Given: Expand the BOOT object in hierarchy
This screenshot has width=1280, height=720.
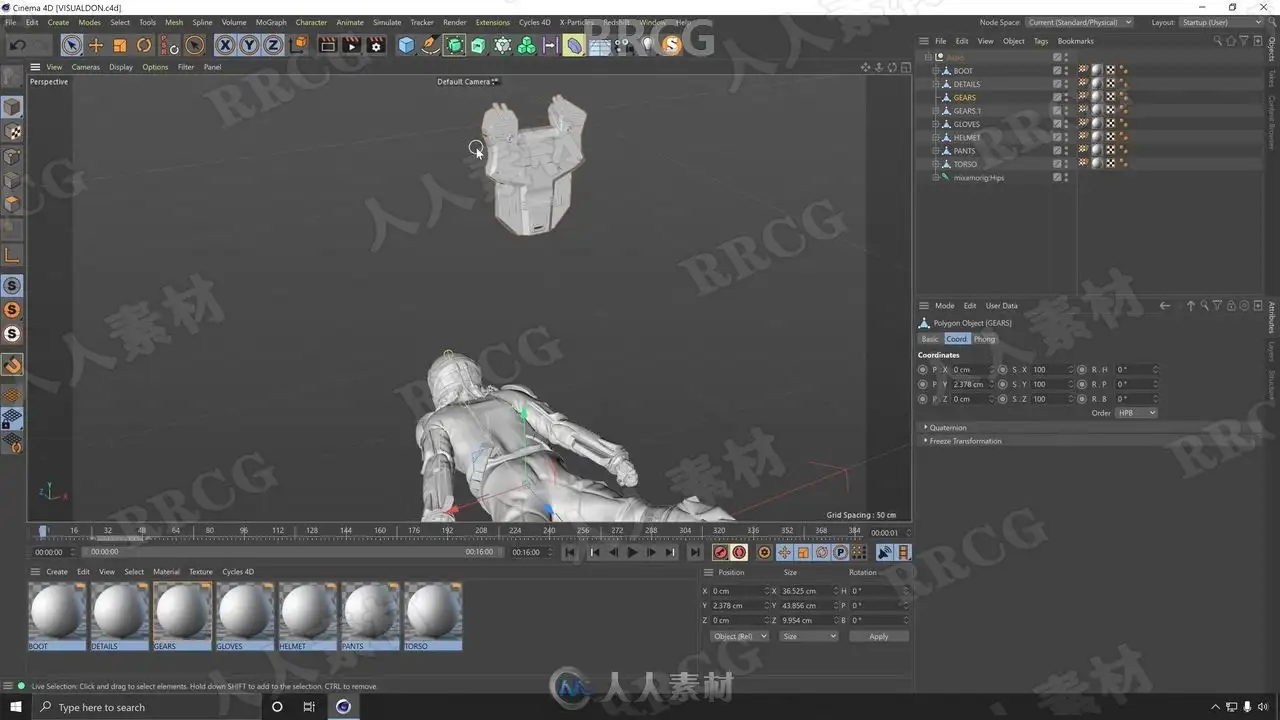Looking at the screenshot, I should (936, 71).
